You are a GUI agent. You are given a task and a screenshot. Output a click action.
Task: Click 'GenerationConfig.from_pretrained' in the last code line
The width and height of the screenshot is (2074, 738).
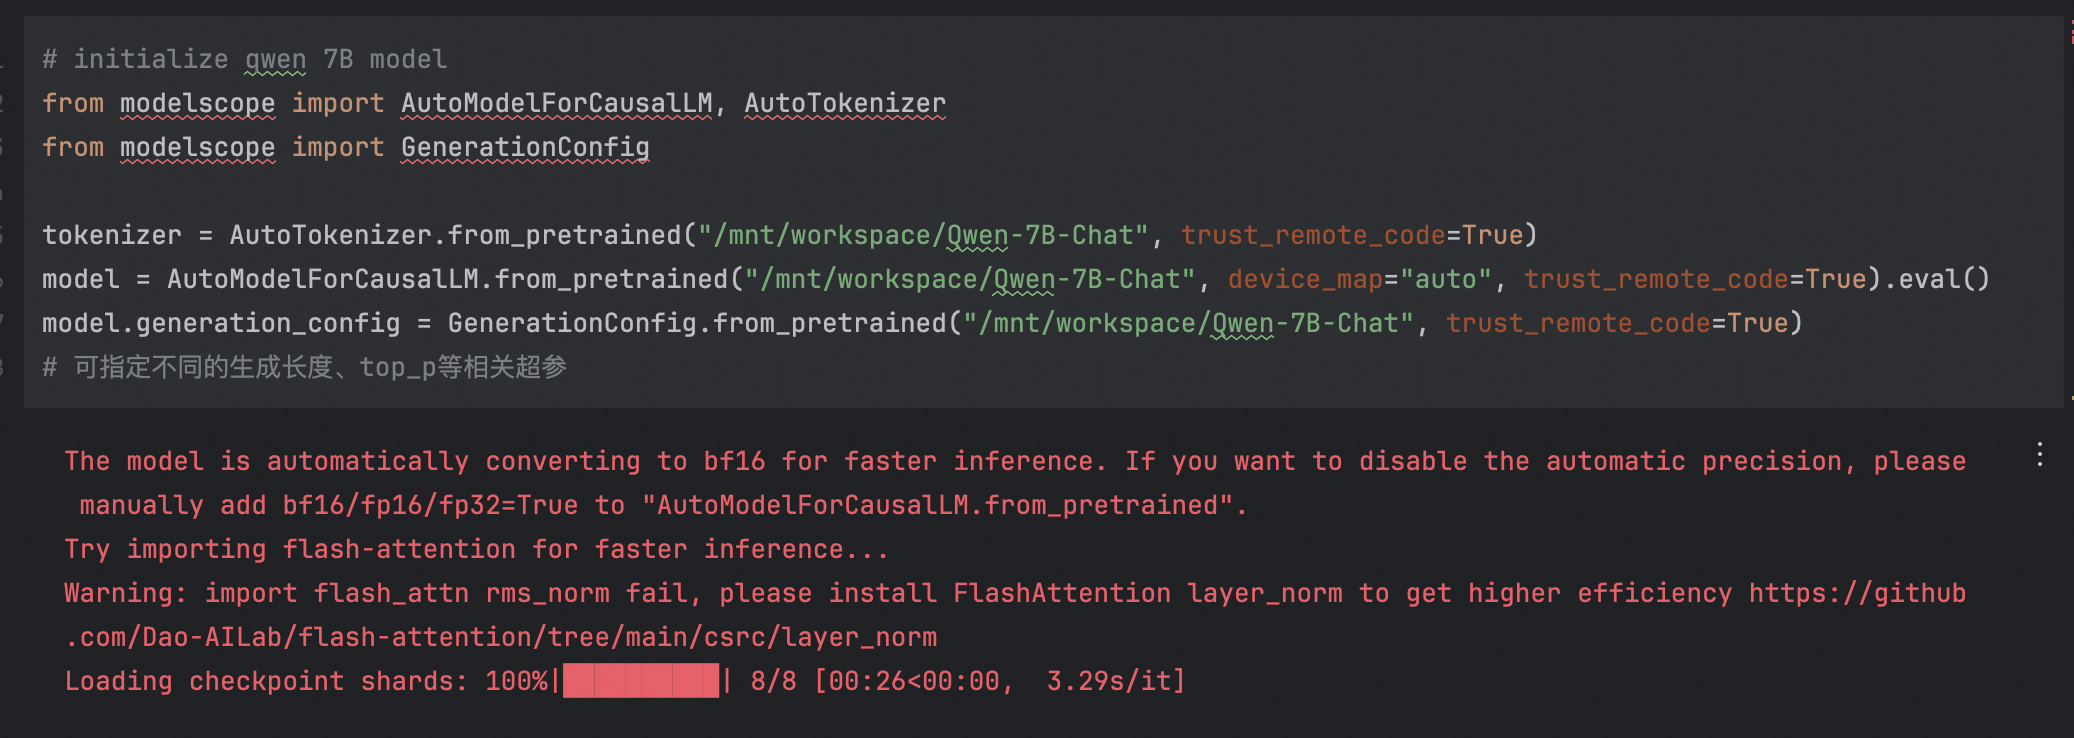pos(696,323)
